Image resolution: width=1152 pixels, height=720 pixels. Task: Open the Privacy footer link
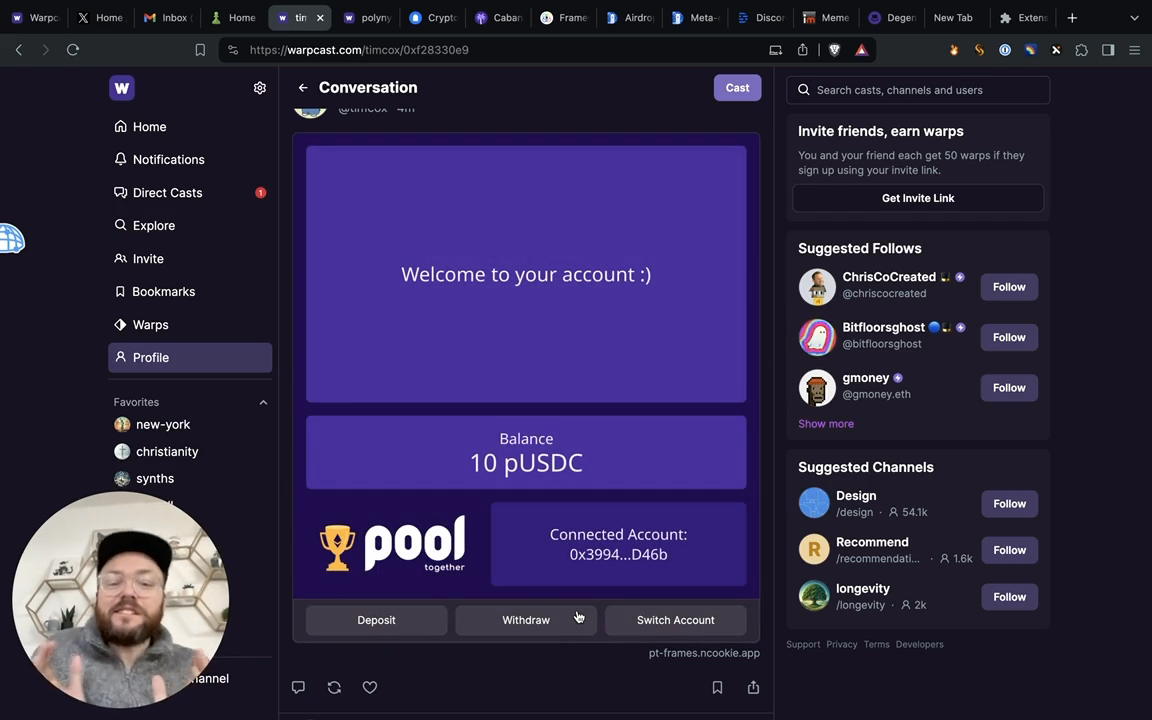[x=841, y=644]
